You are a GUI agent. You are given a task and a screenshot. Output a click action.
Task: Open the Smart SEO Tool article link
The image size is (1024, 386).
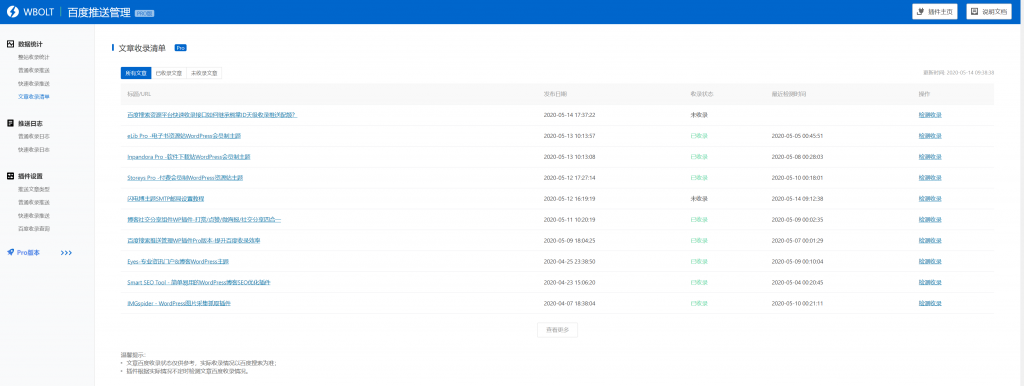[199, 283]
